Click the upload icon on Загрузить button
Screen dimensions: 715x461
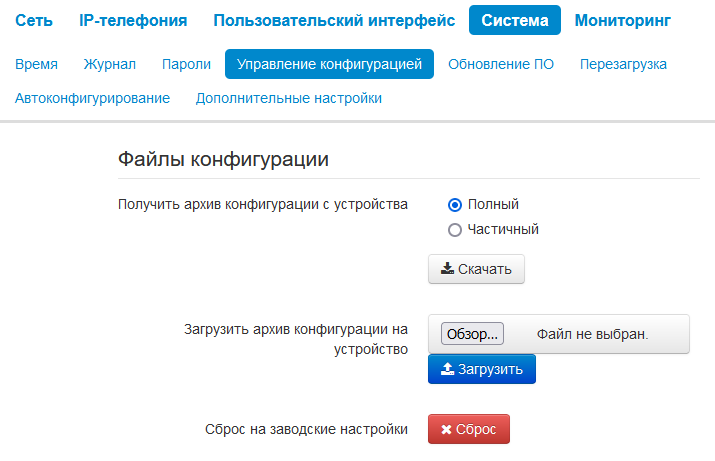tap(448, 369)
